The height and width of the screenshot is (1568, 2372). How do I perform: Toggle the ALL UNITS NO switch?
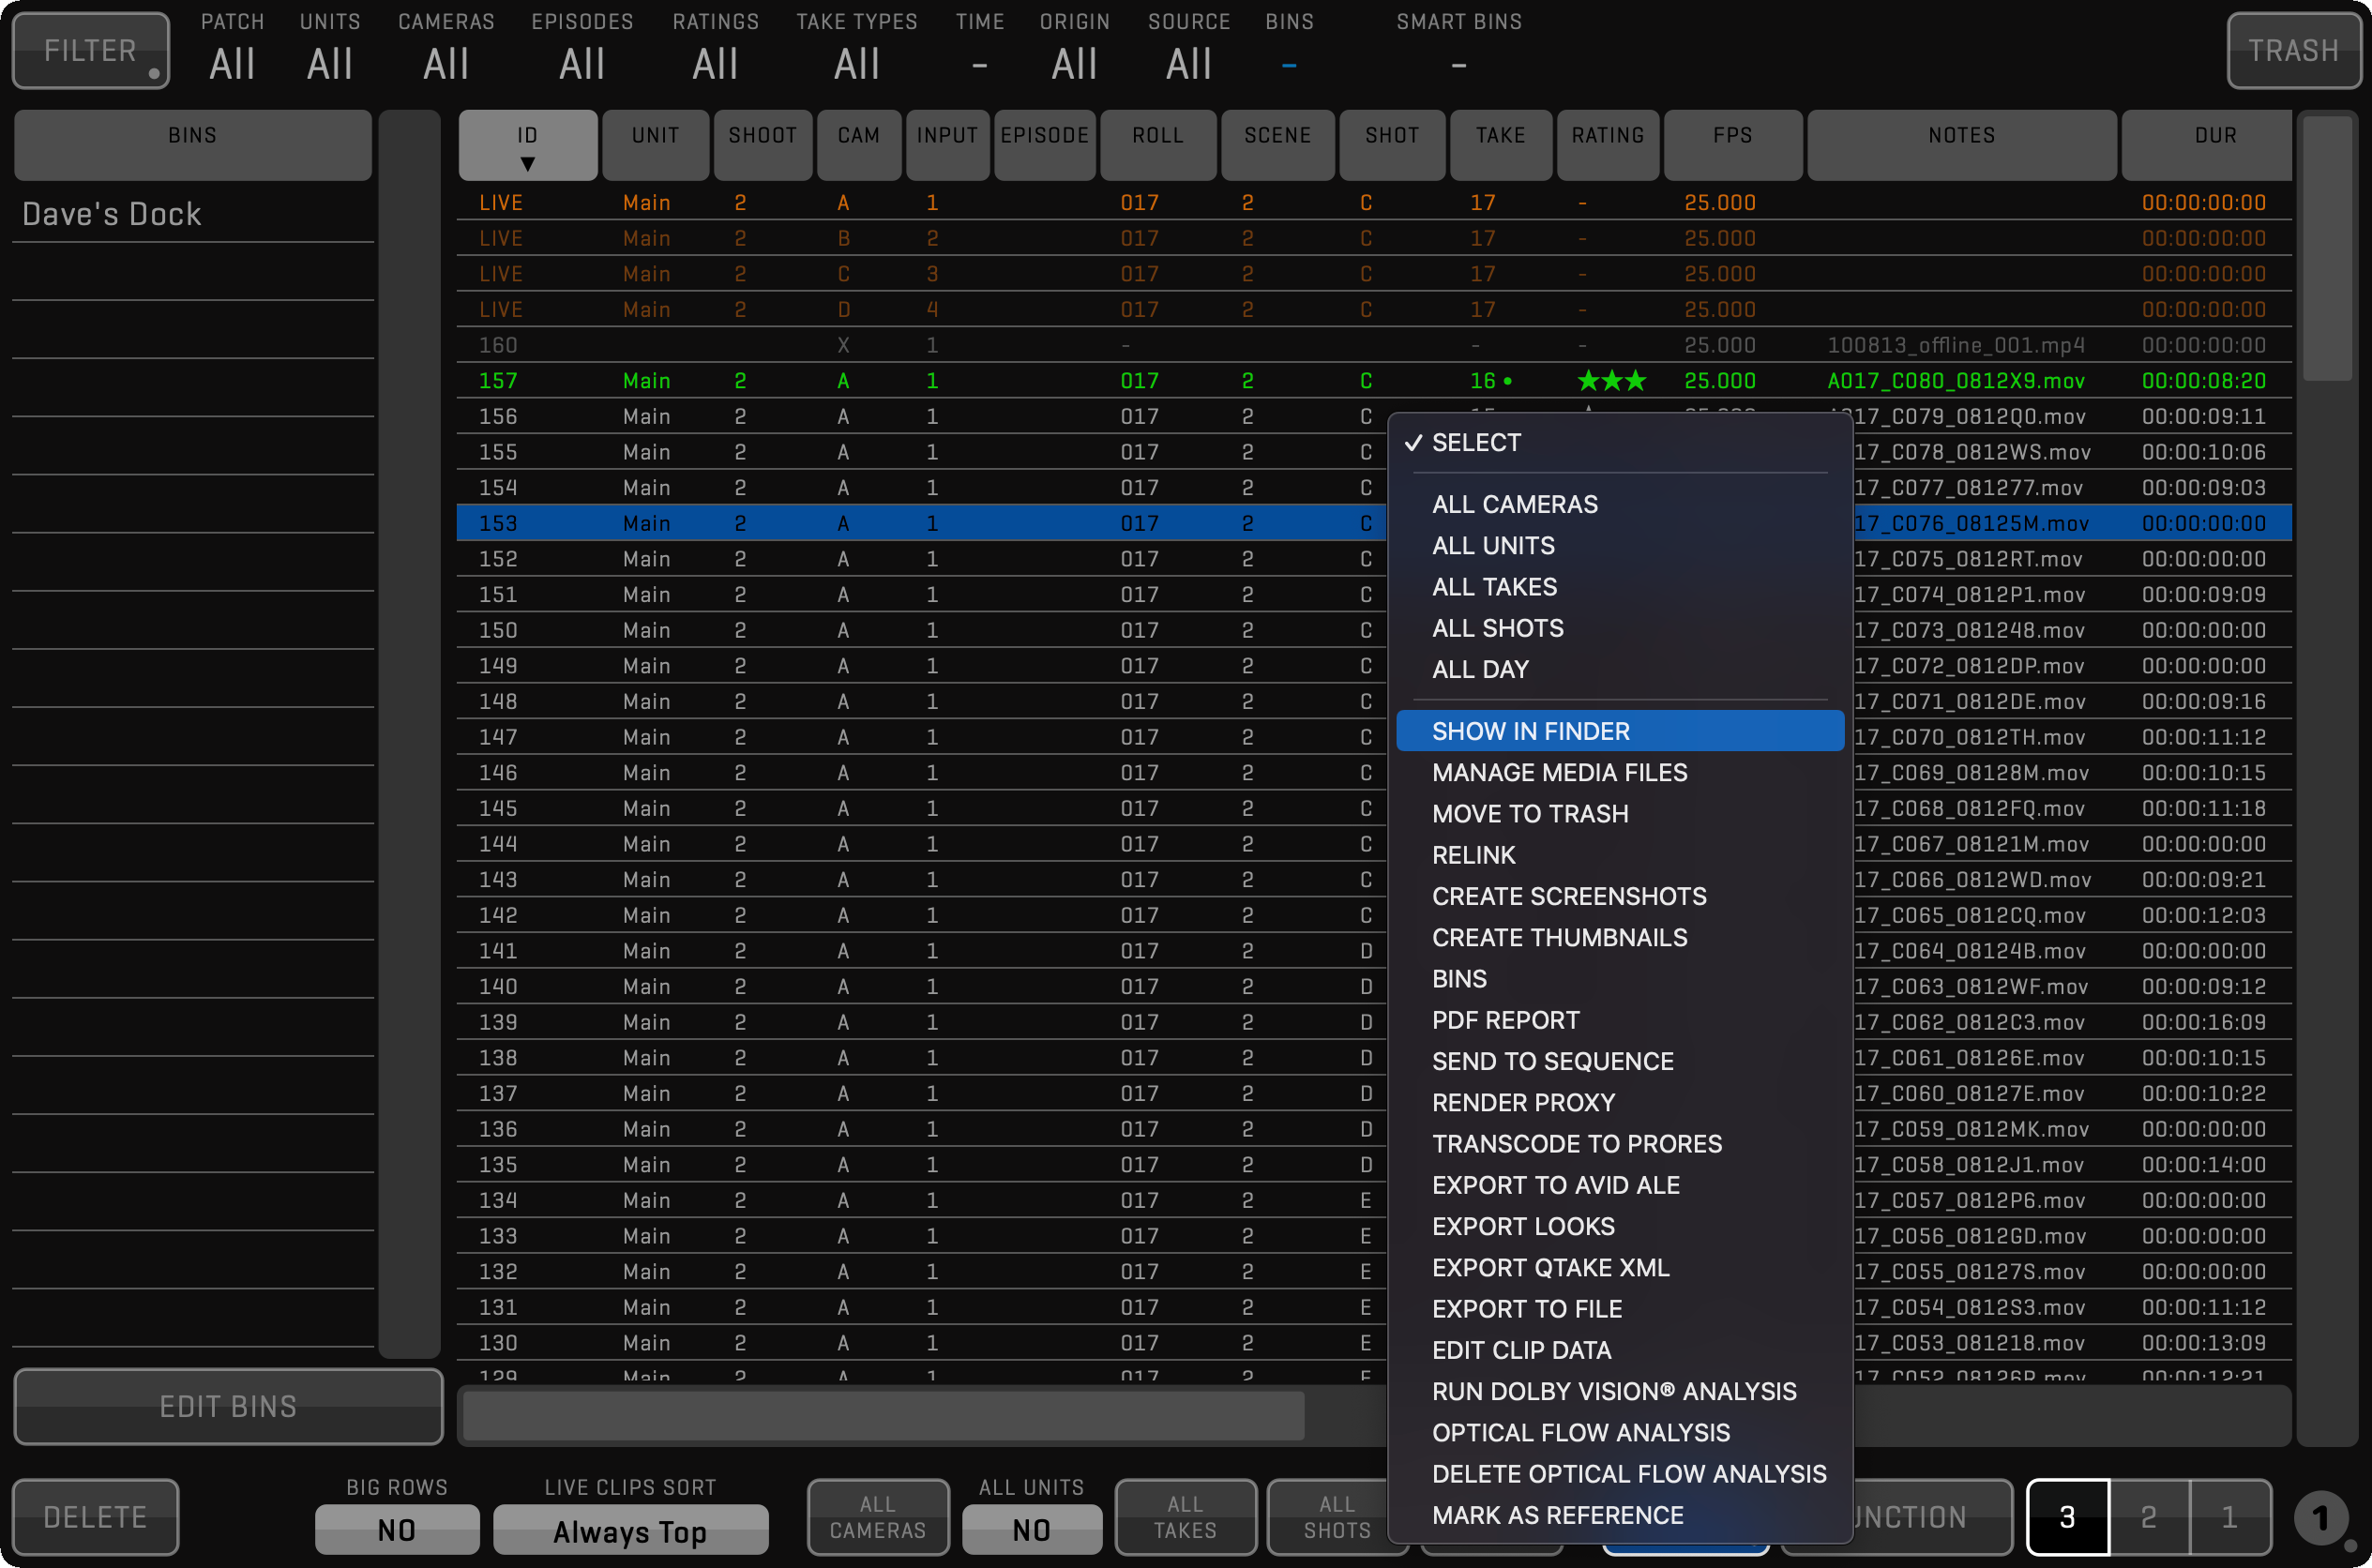(1031, 1530)
